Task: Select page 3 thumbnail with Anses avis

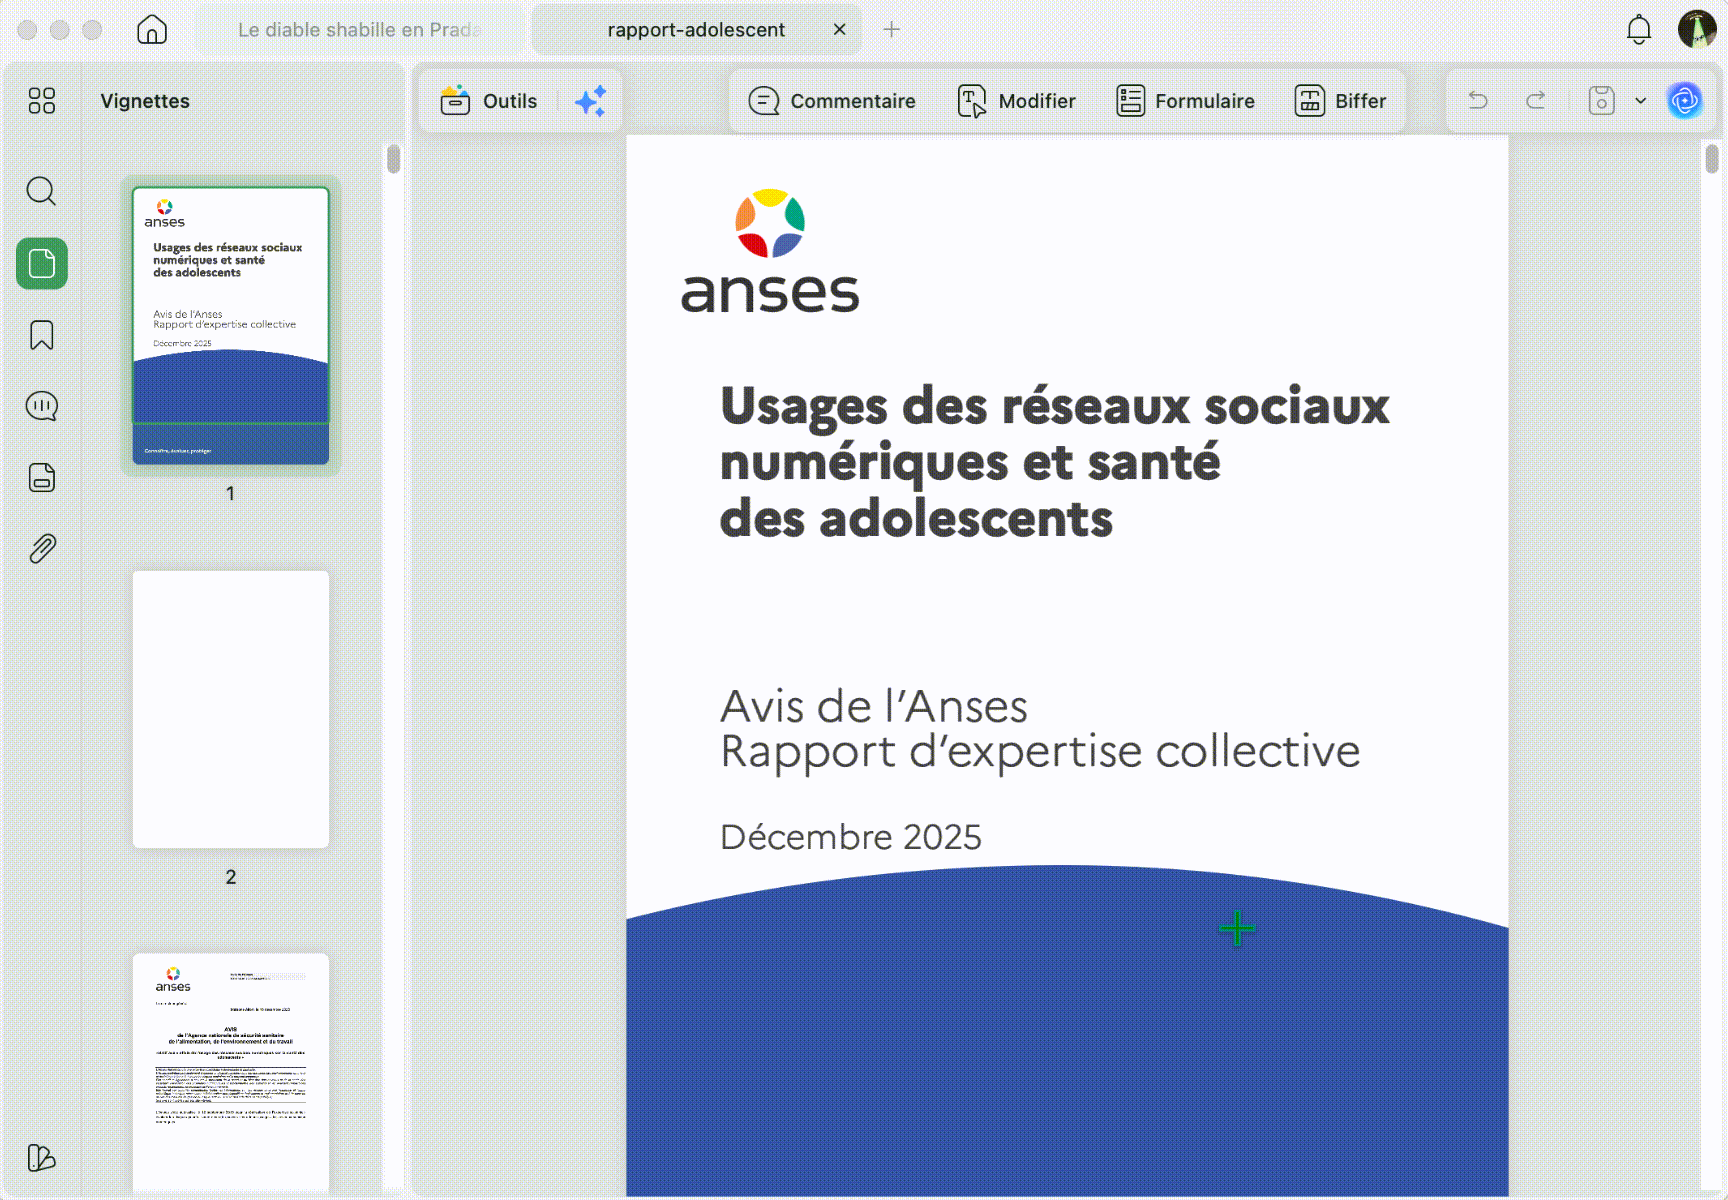Action: (x=231, y=1074)
